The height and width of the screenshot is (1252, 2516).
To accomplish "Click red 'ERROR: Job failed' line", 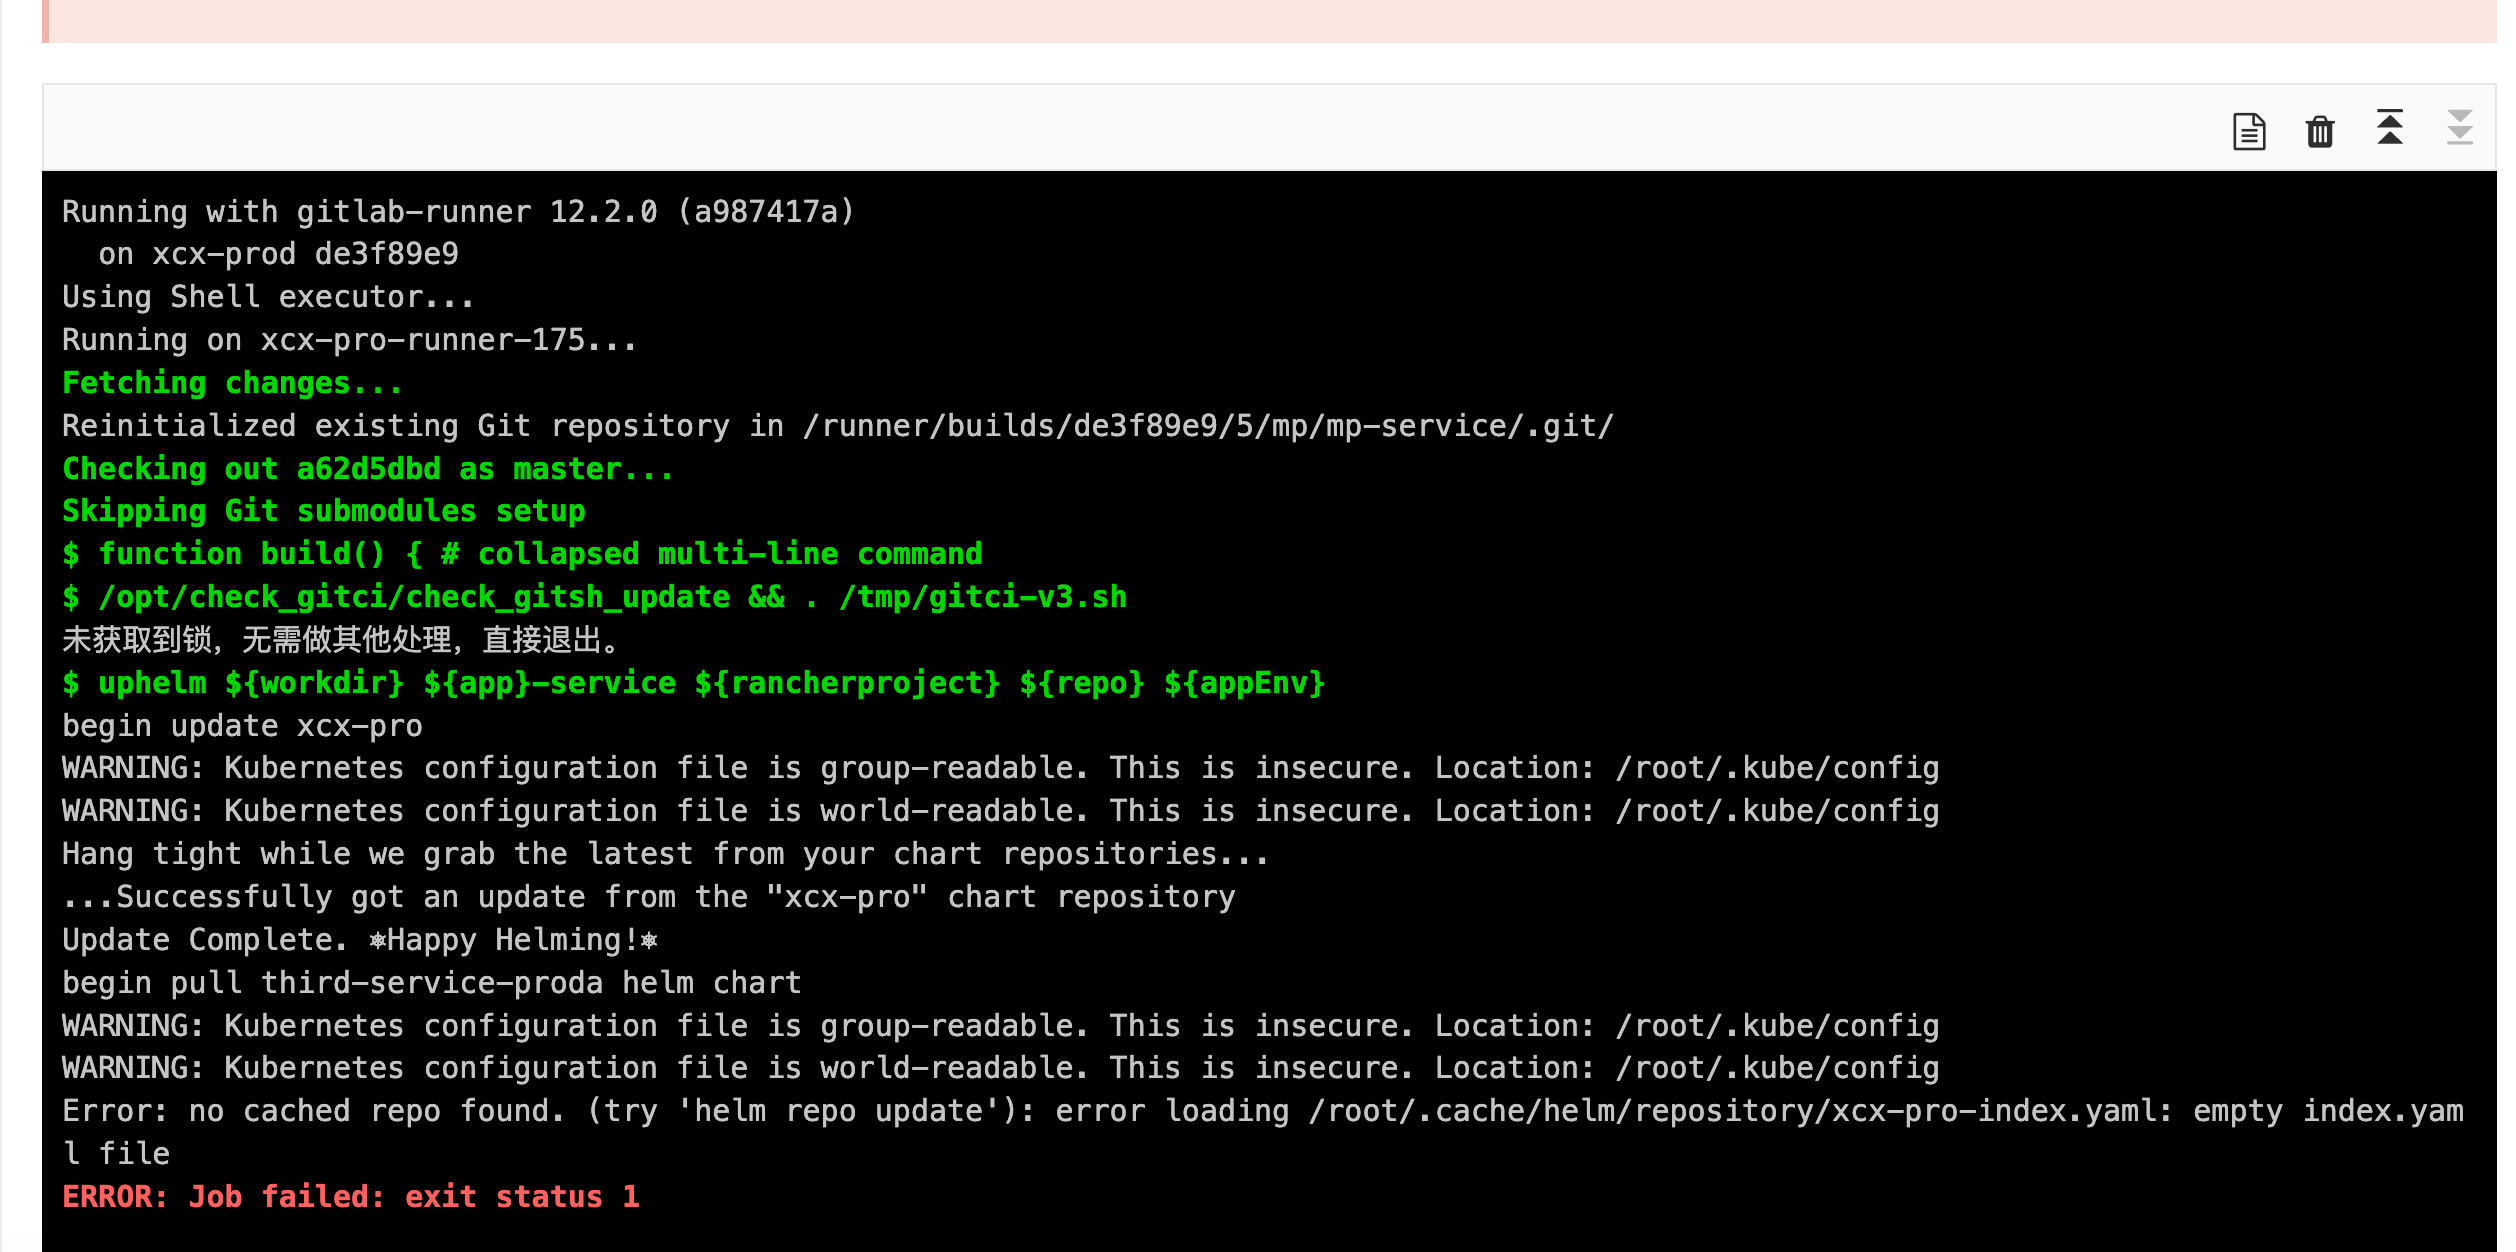I will click(350, 1197).
